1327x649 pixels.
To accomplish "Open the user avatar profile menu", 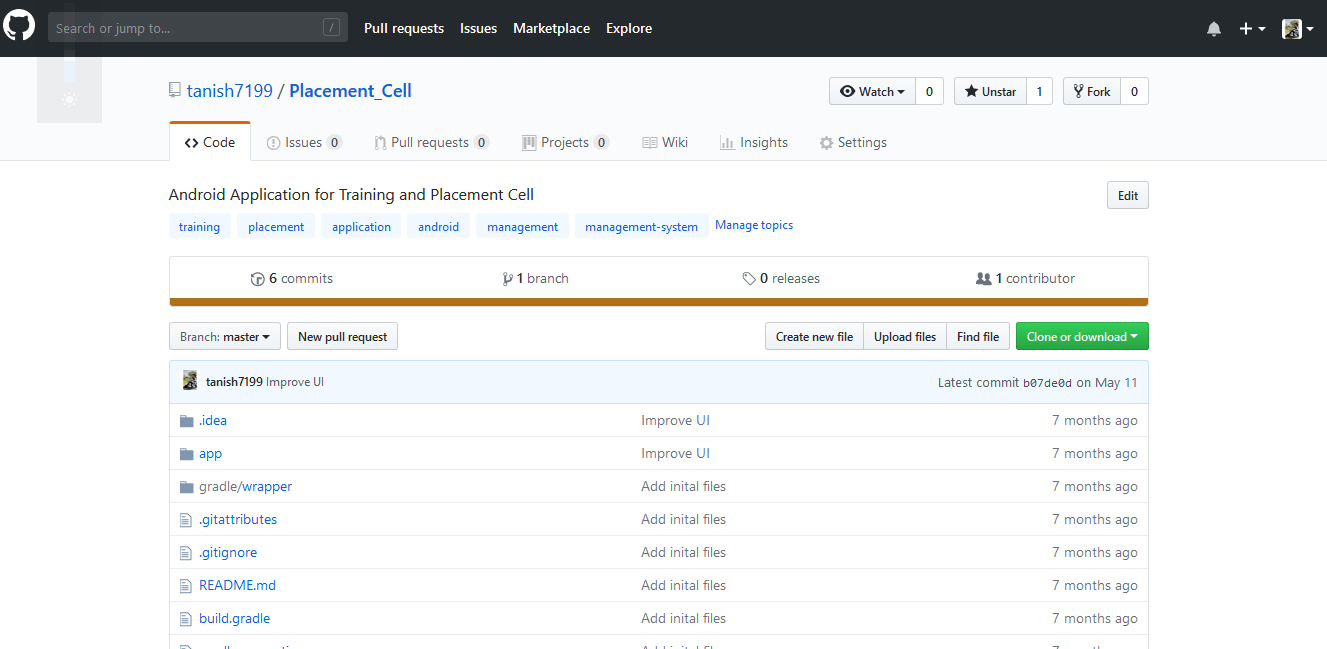I will (x=1297, y=29).
